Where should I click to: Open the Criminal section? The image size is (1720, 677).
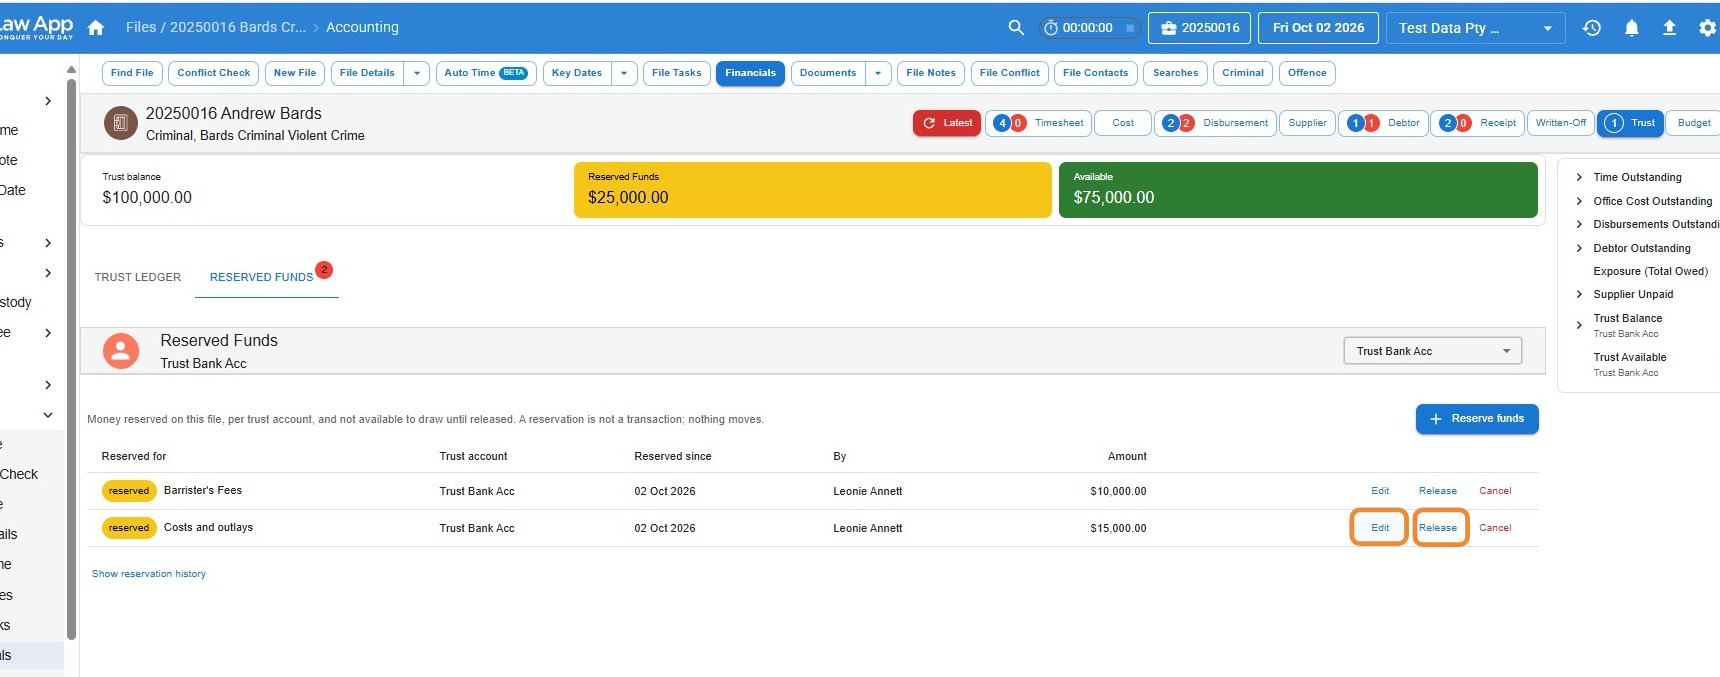[x=1243, y=73]
